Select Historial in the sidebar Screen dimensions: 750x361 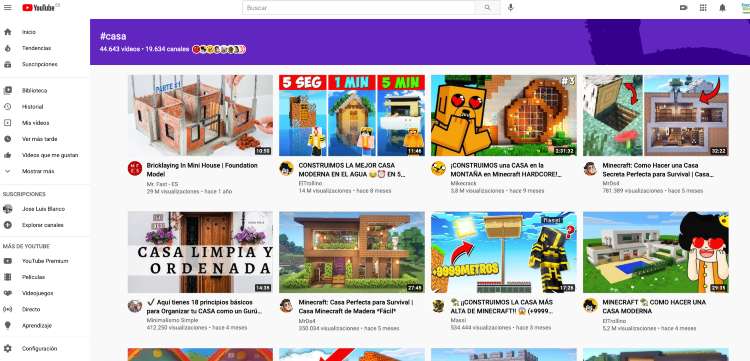pyautogui.click(x=33, y=107)
